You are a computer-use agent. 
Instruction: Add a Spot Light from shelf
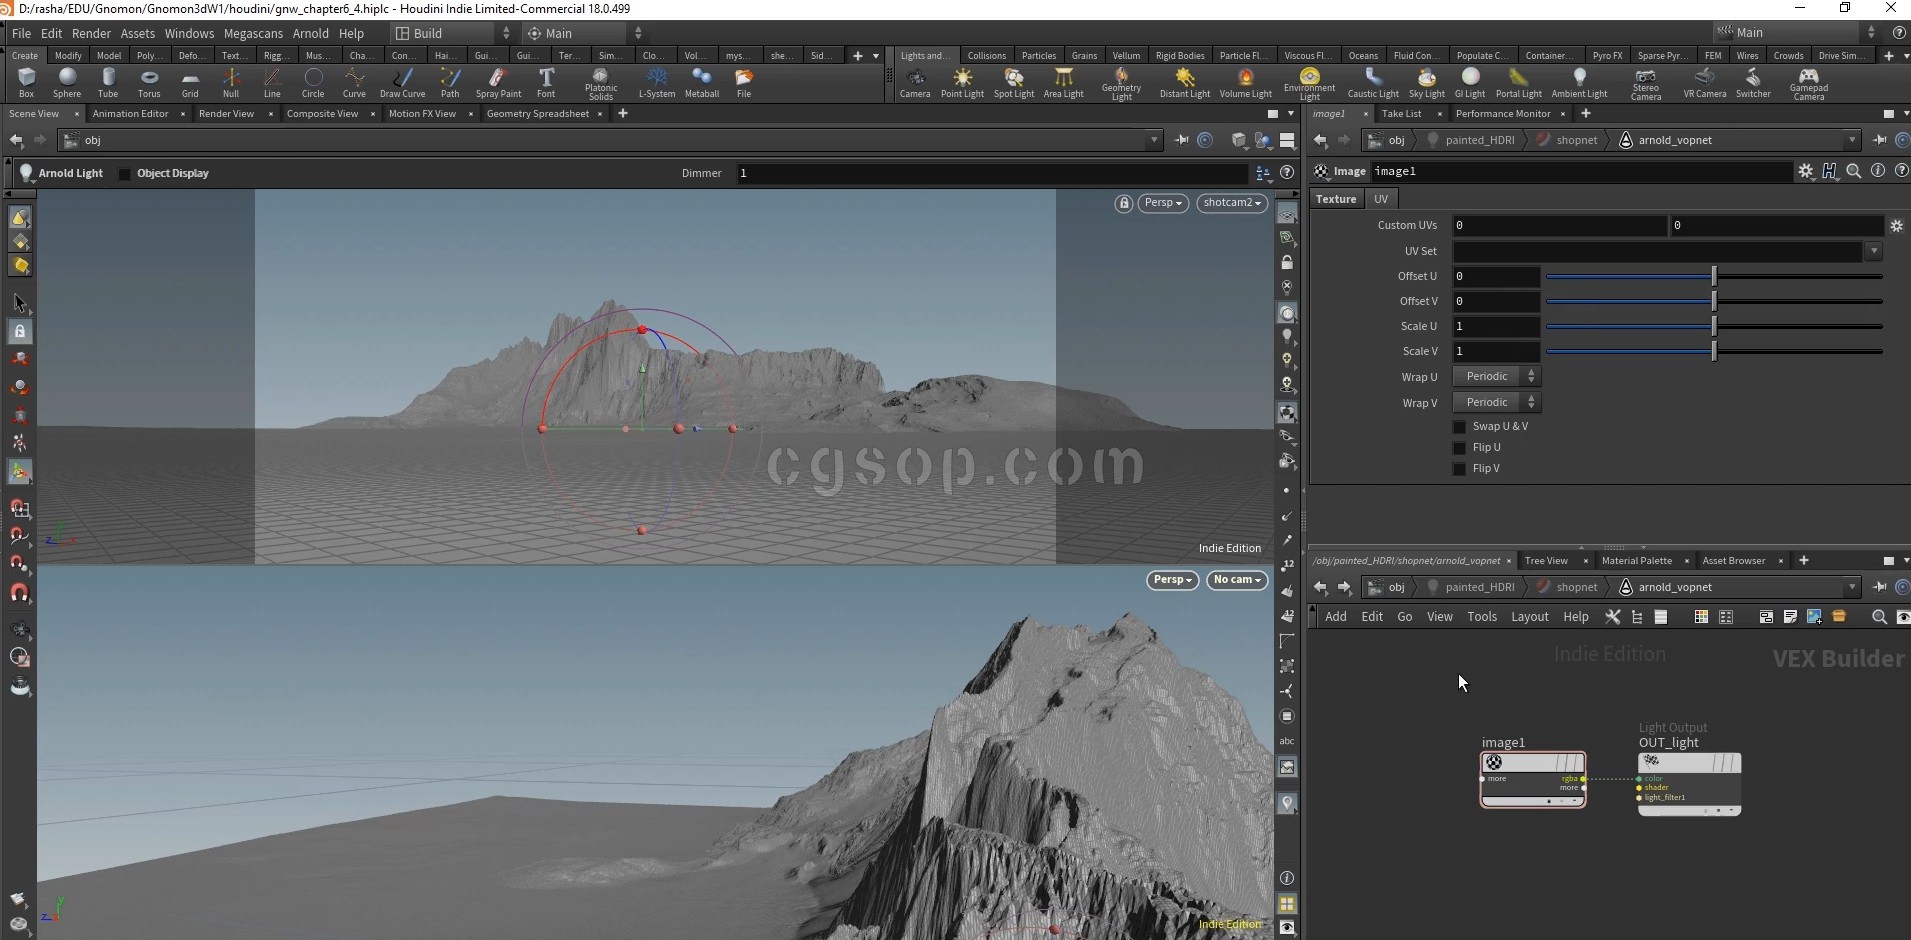[x=1013, y=82]
